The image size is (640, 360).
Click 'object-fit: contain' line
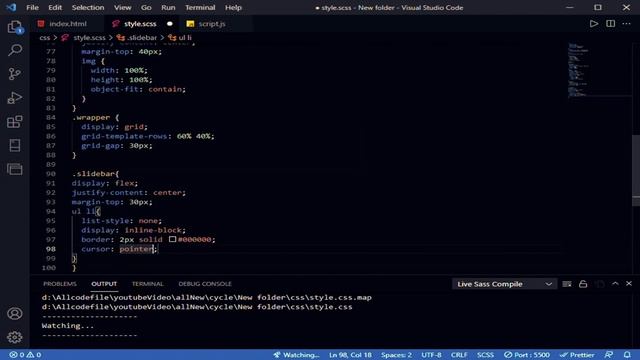138,89
